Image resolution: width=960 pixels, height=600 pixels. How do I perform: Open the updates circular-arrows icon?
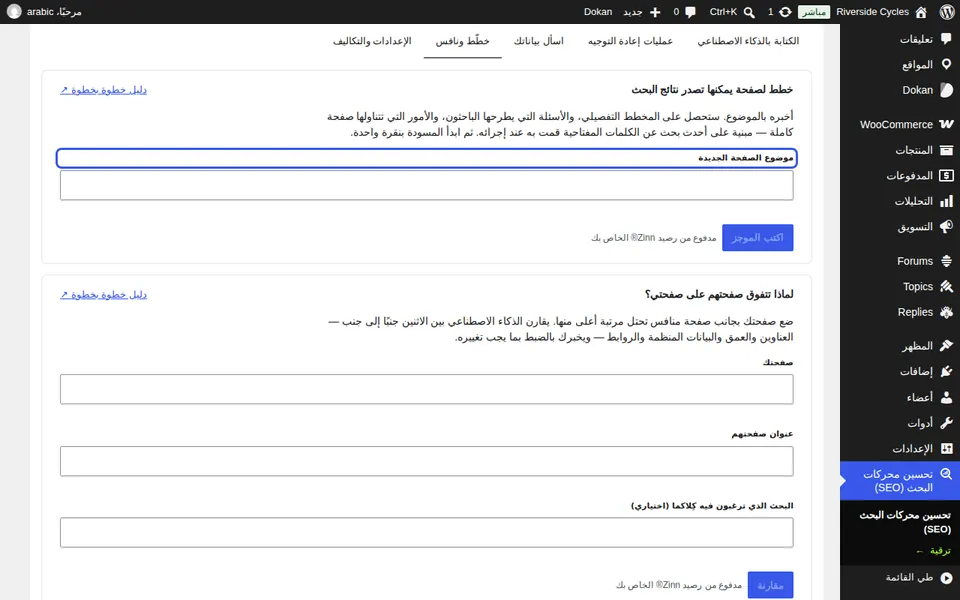[785, 12]
